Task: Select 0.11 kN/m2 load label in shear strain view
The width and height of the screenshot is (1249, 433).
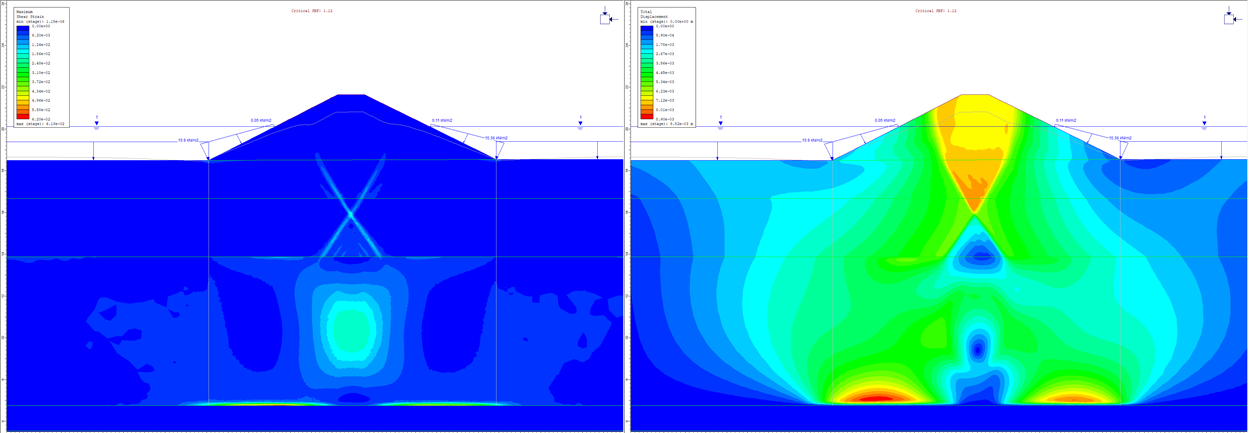Action: click(x=442, y=120)
